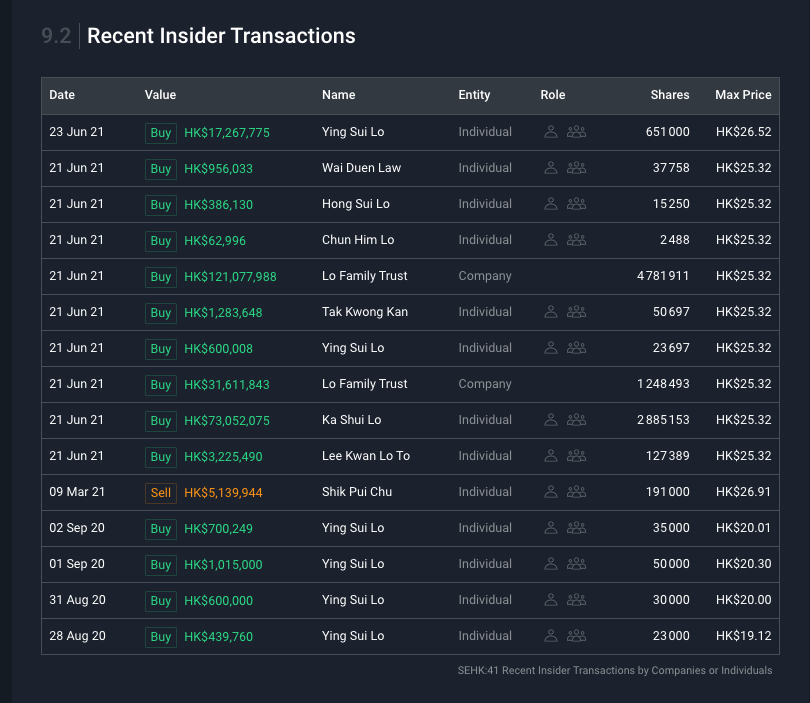Click the Buy badge beside HK$121,077,988

(160, 277)
